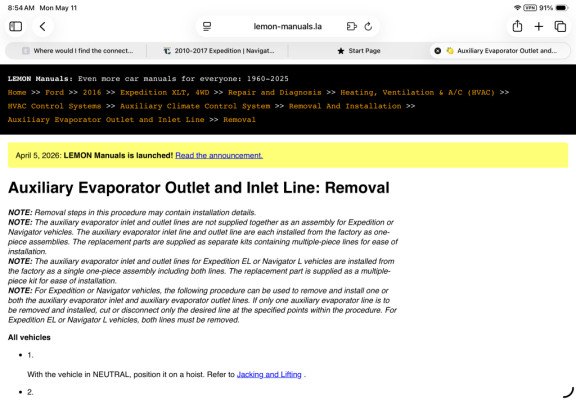Open the 'Where would I find the connect' tab

click(78, 51)
